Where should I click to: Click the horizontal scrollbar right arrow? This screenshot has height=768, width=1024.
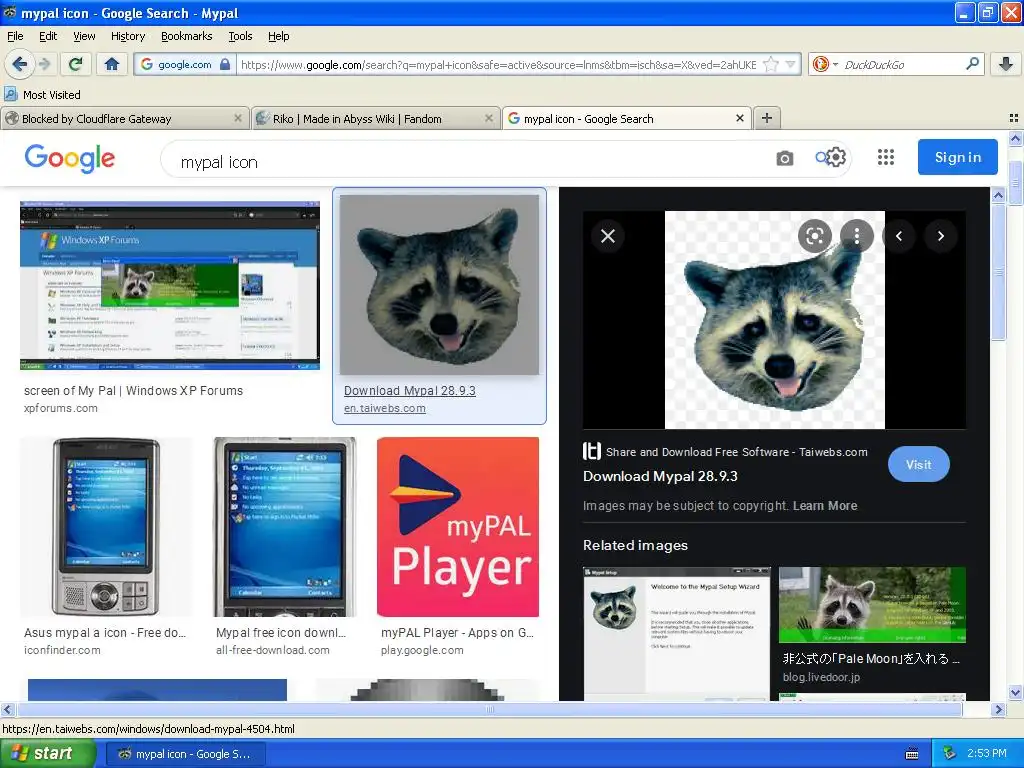point(998,709)
